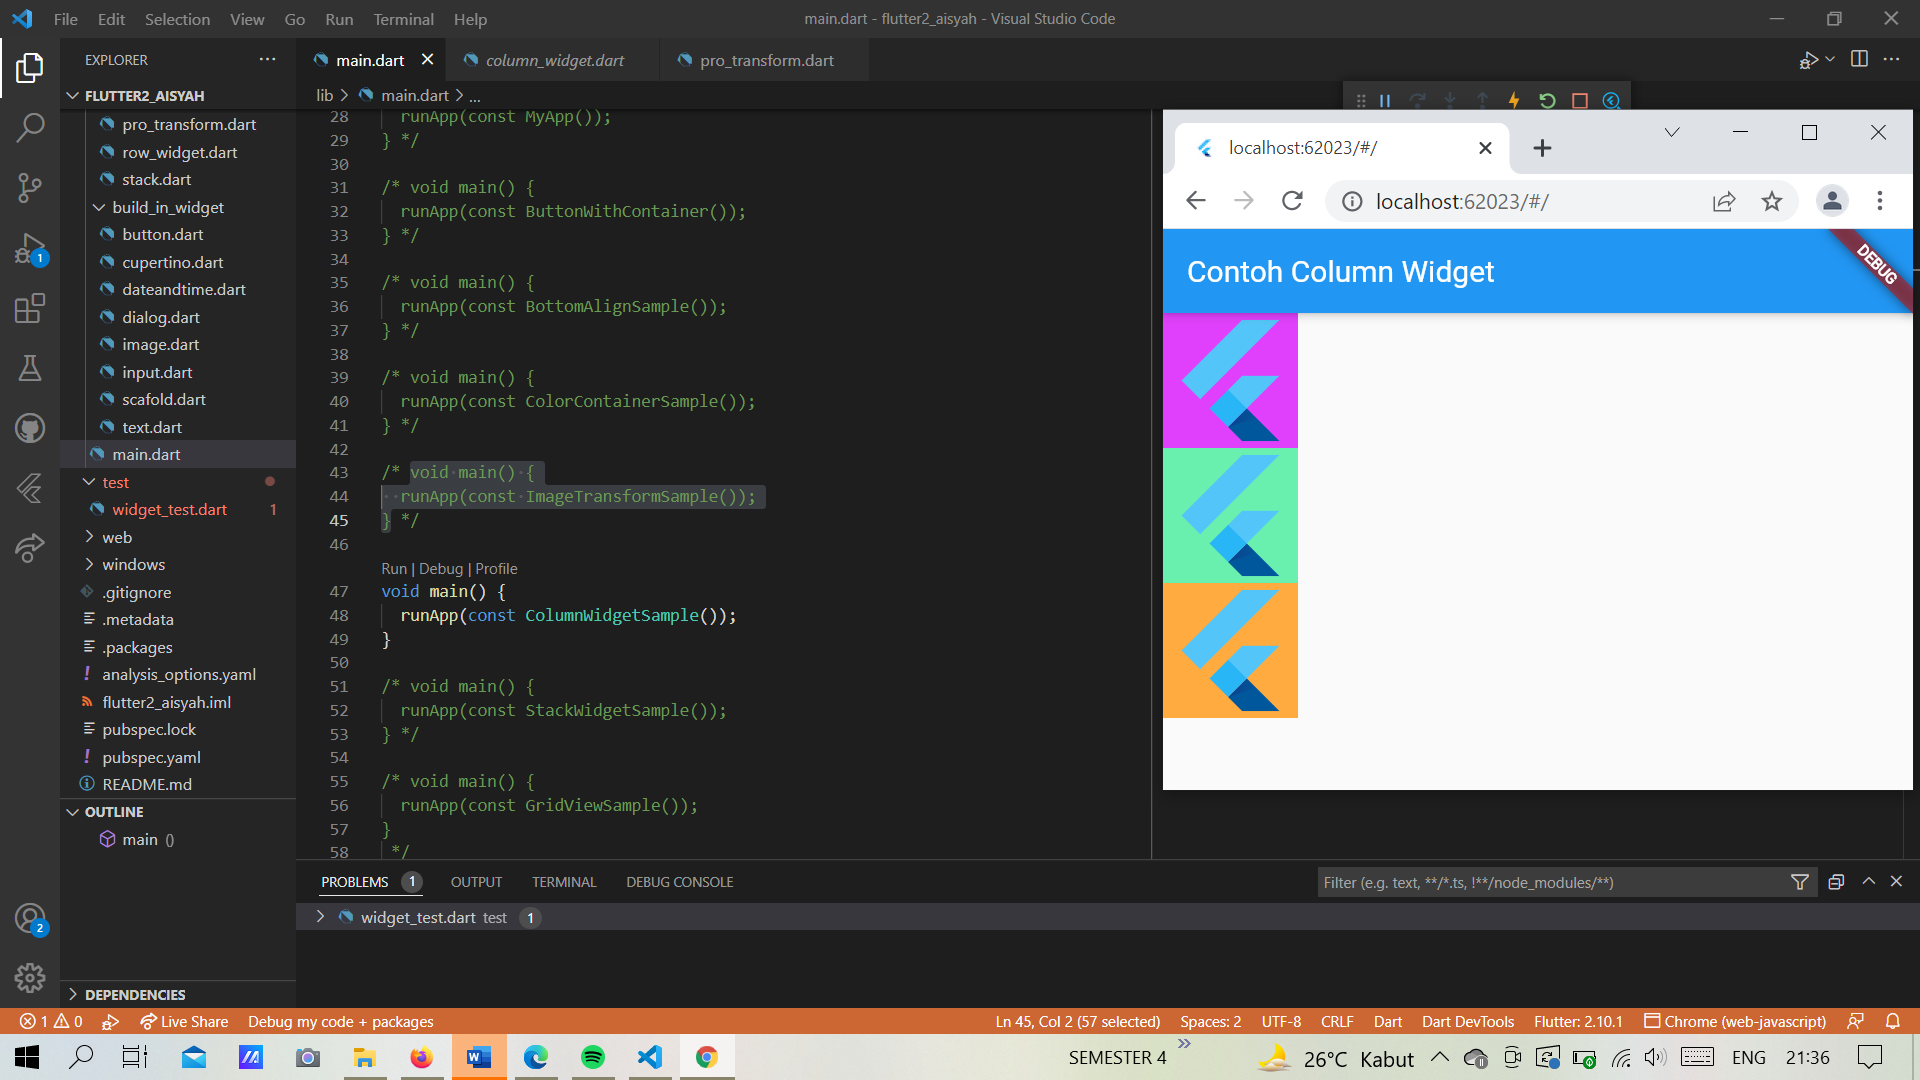Click UTF-8 encoding in status bar
The height and width of the screenshot is (1080, 1920).
coord(1281,1021)
